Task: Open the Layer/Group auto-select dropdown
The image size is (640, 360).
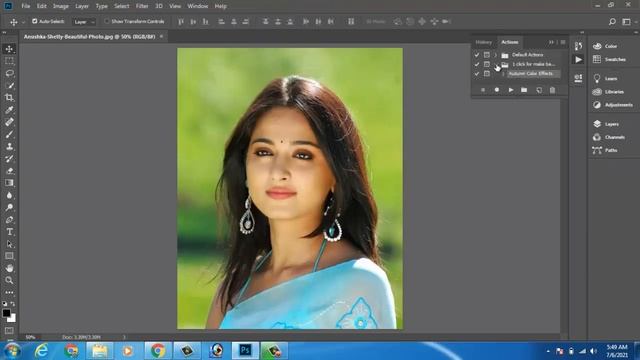Action: (x=84, y=22)
